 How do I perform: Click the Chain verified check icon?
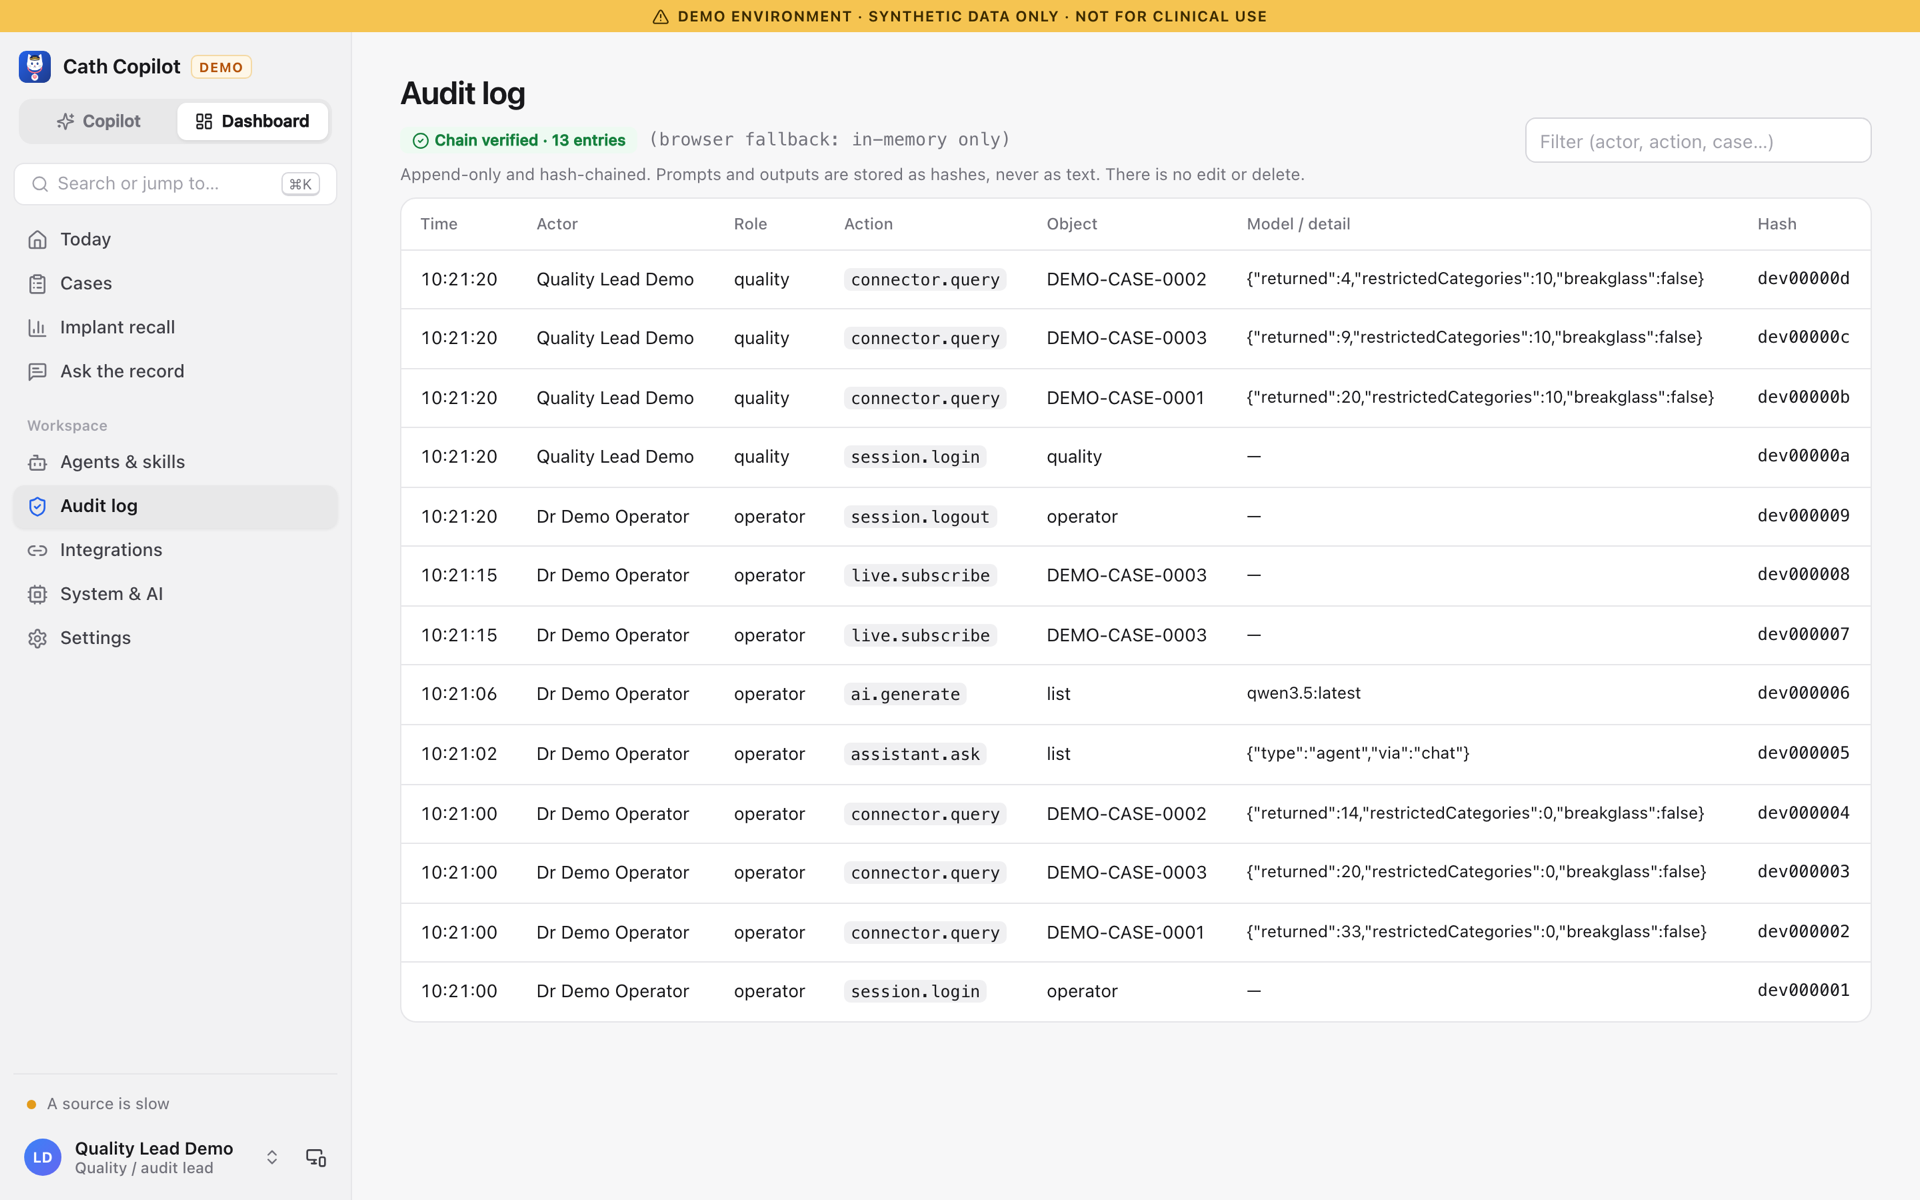pyautogui.click(x=421, y=141)
